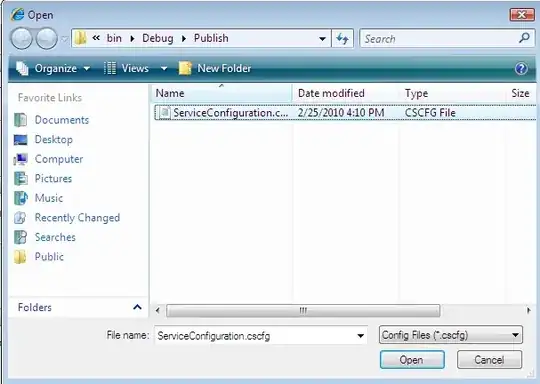
Task: Click the '2/25/2010 4:10 PM' date cell
Action: [341, 113]
